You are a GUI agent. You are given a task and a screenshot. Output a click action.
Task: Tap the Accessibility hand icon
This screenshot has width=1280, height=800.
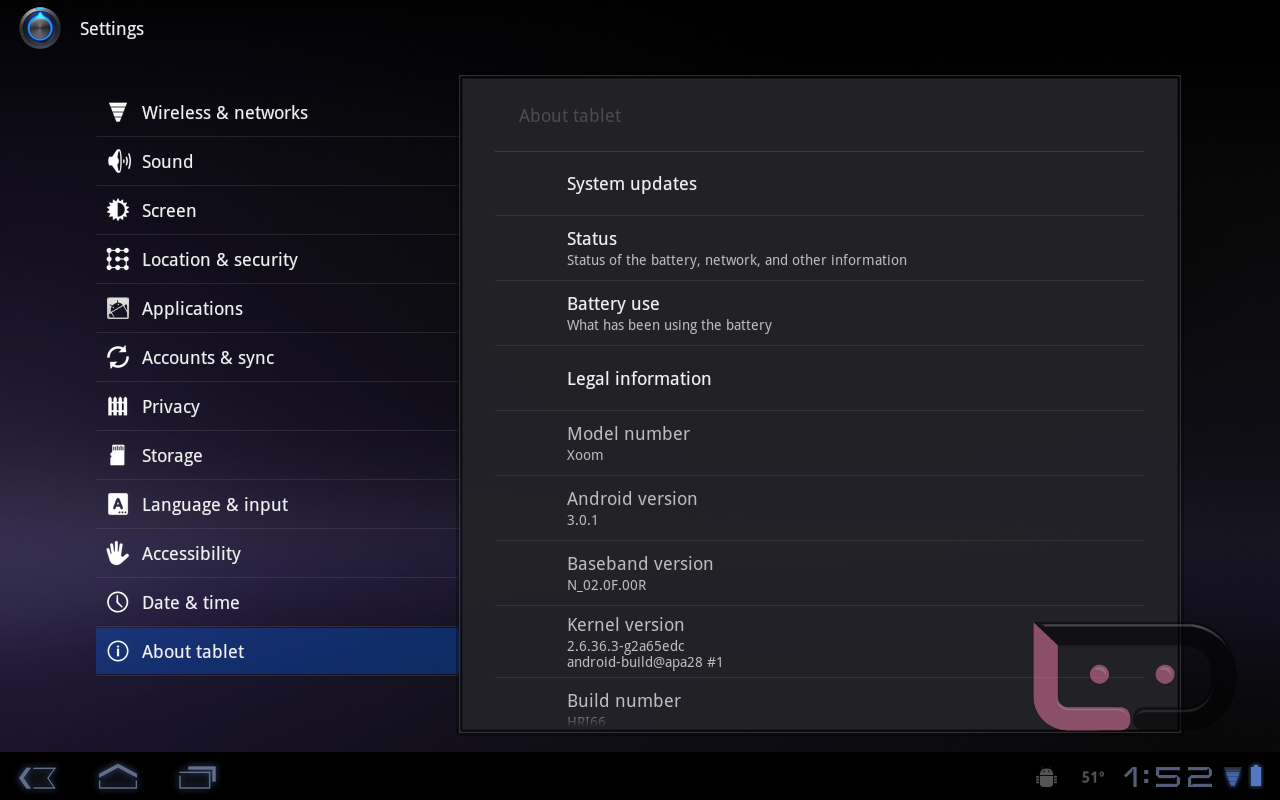(x=118, y=554)
